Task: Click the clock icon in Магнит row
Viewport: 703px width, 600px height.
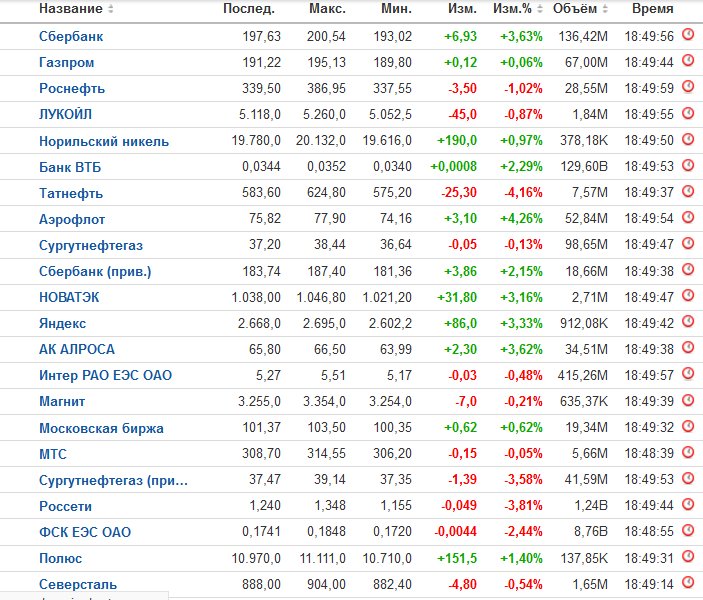Action: coord(688,399)
